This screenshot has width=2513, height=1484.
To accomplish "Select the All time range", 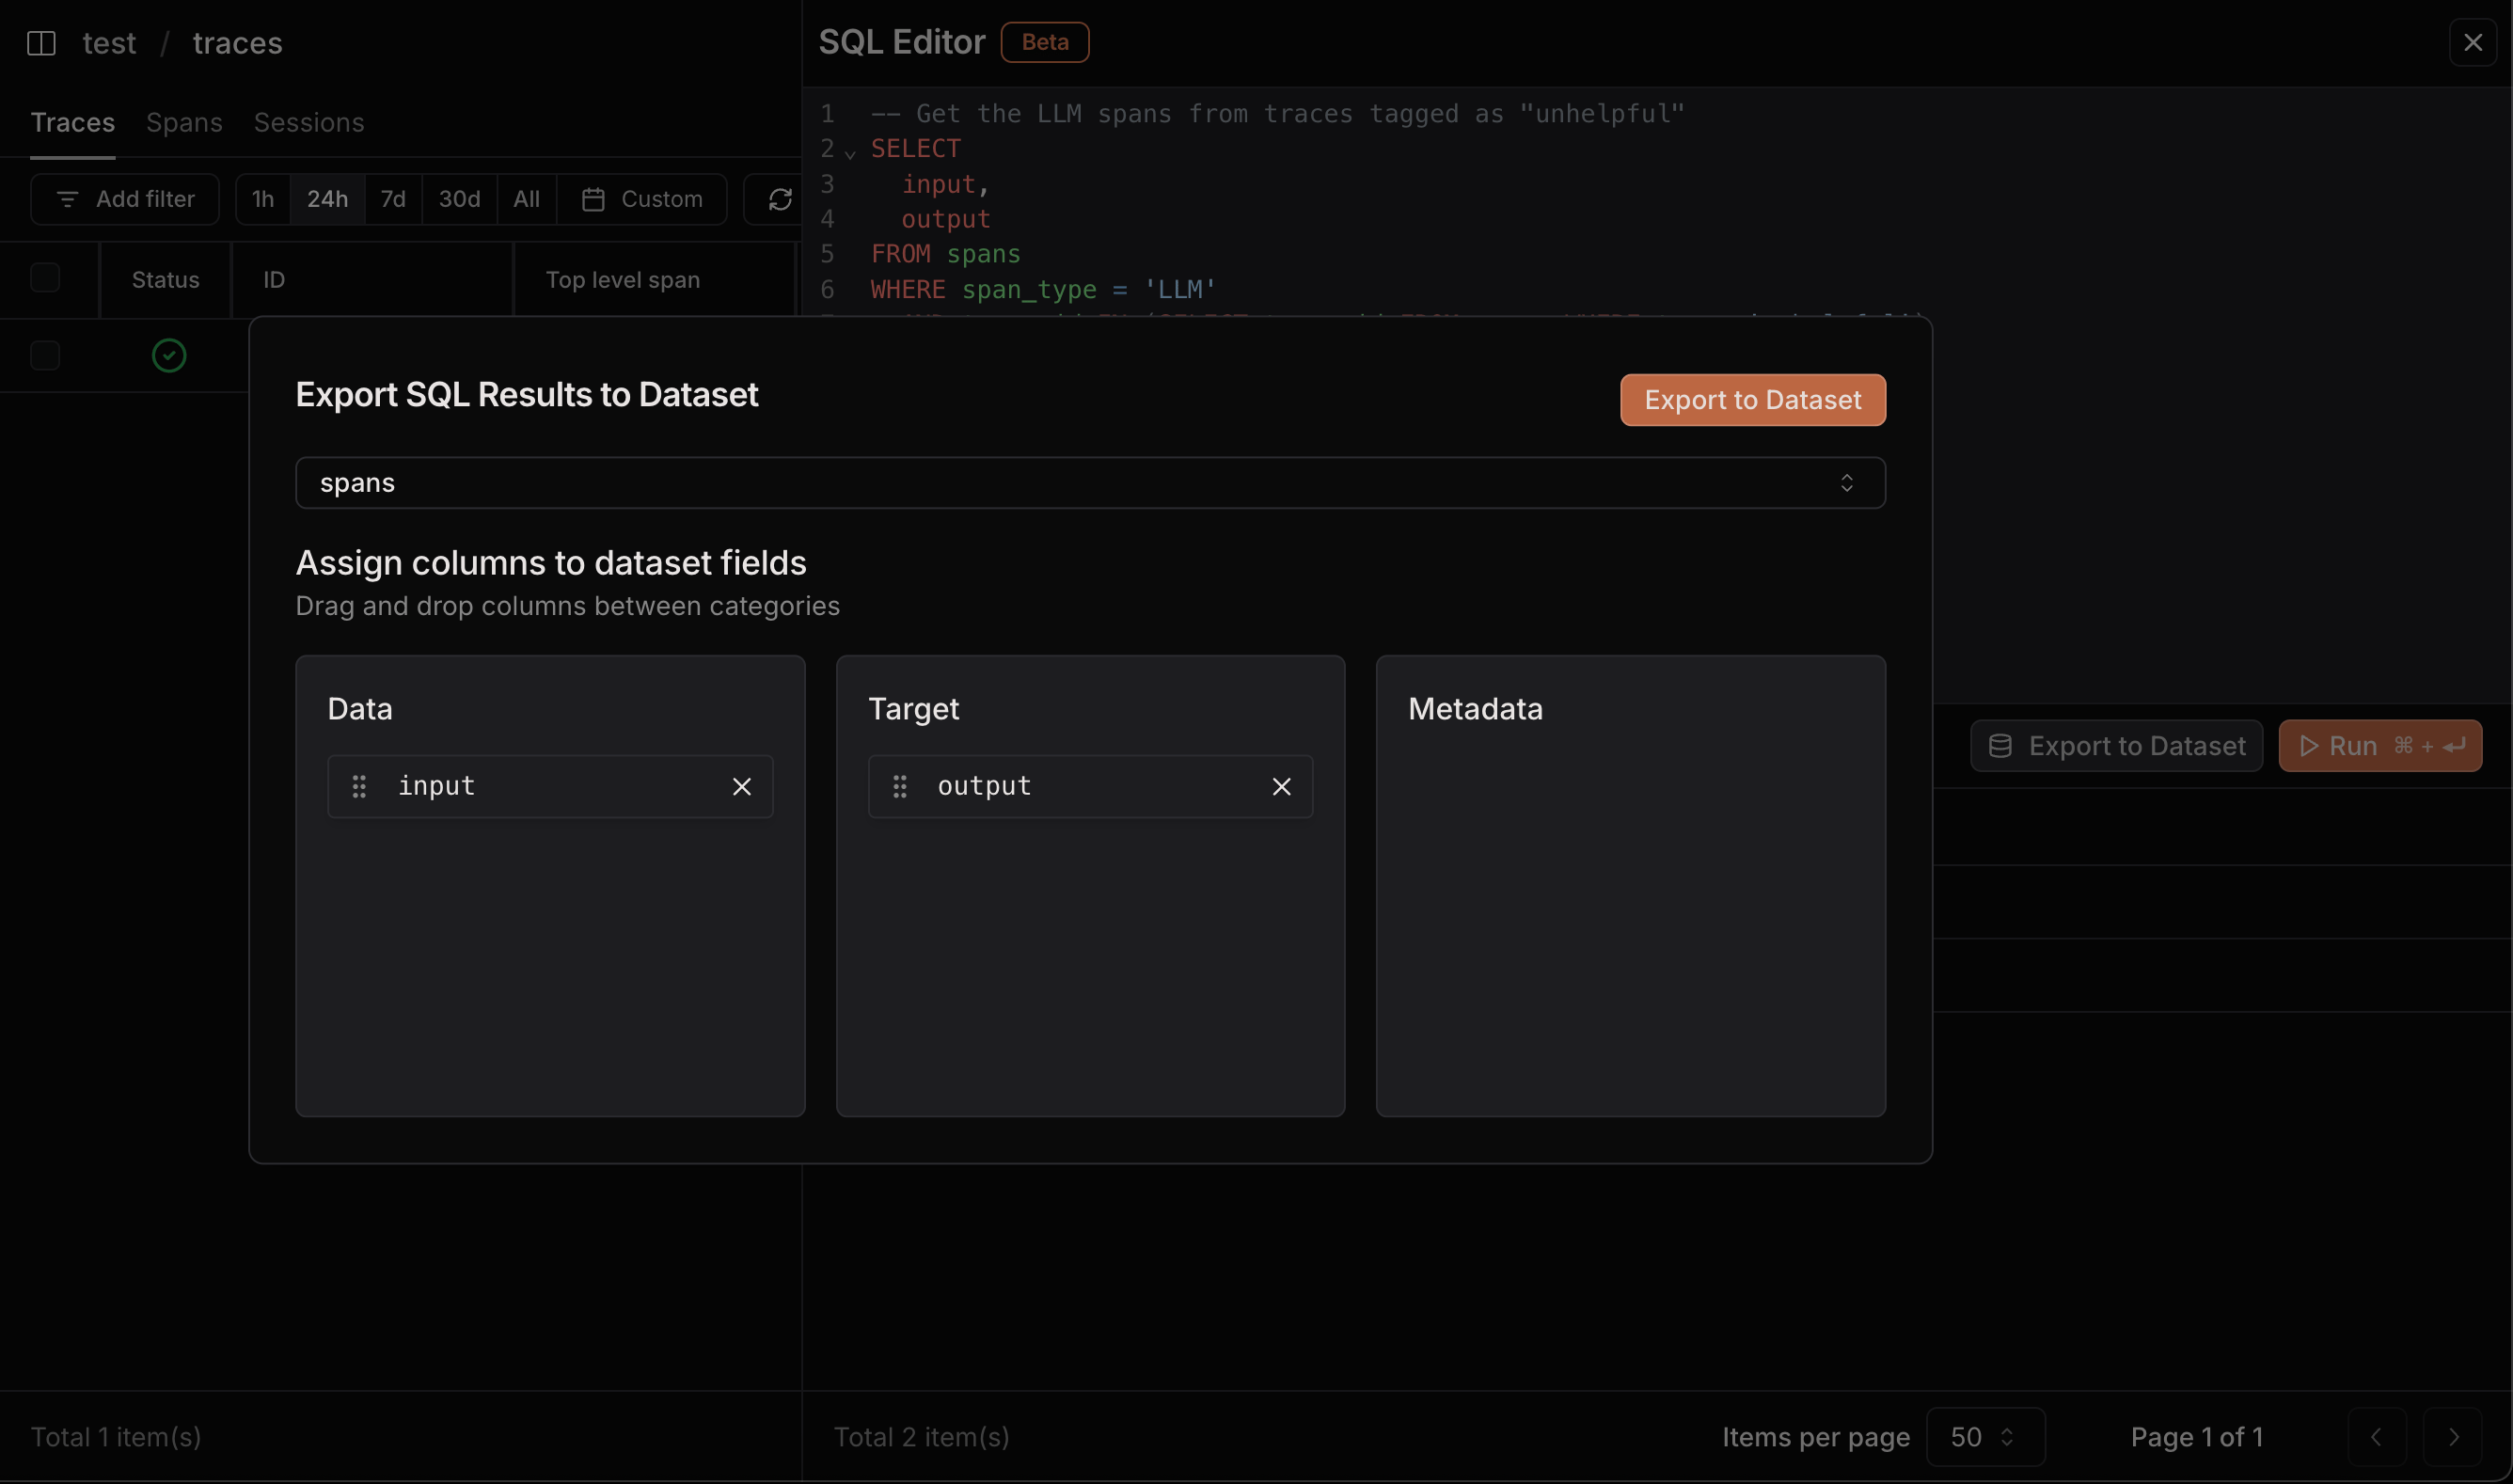I will [527, 199].
